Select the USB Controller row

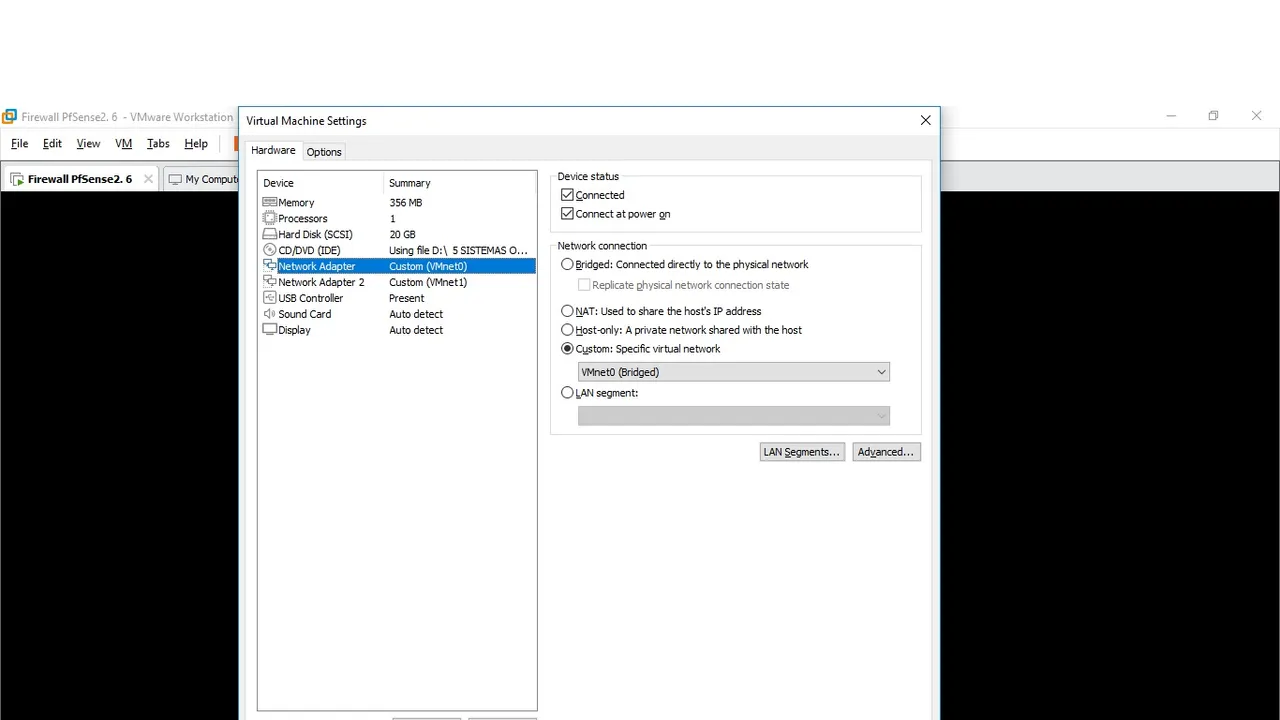pyautogui.click(x=397, y=298)
